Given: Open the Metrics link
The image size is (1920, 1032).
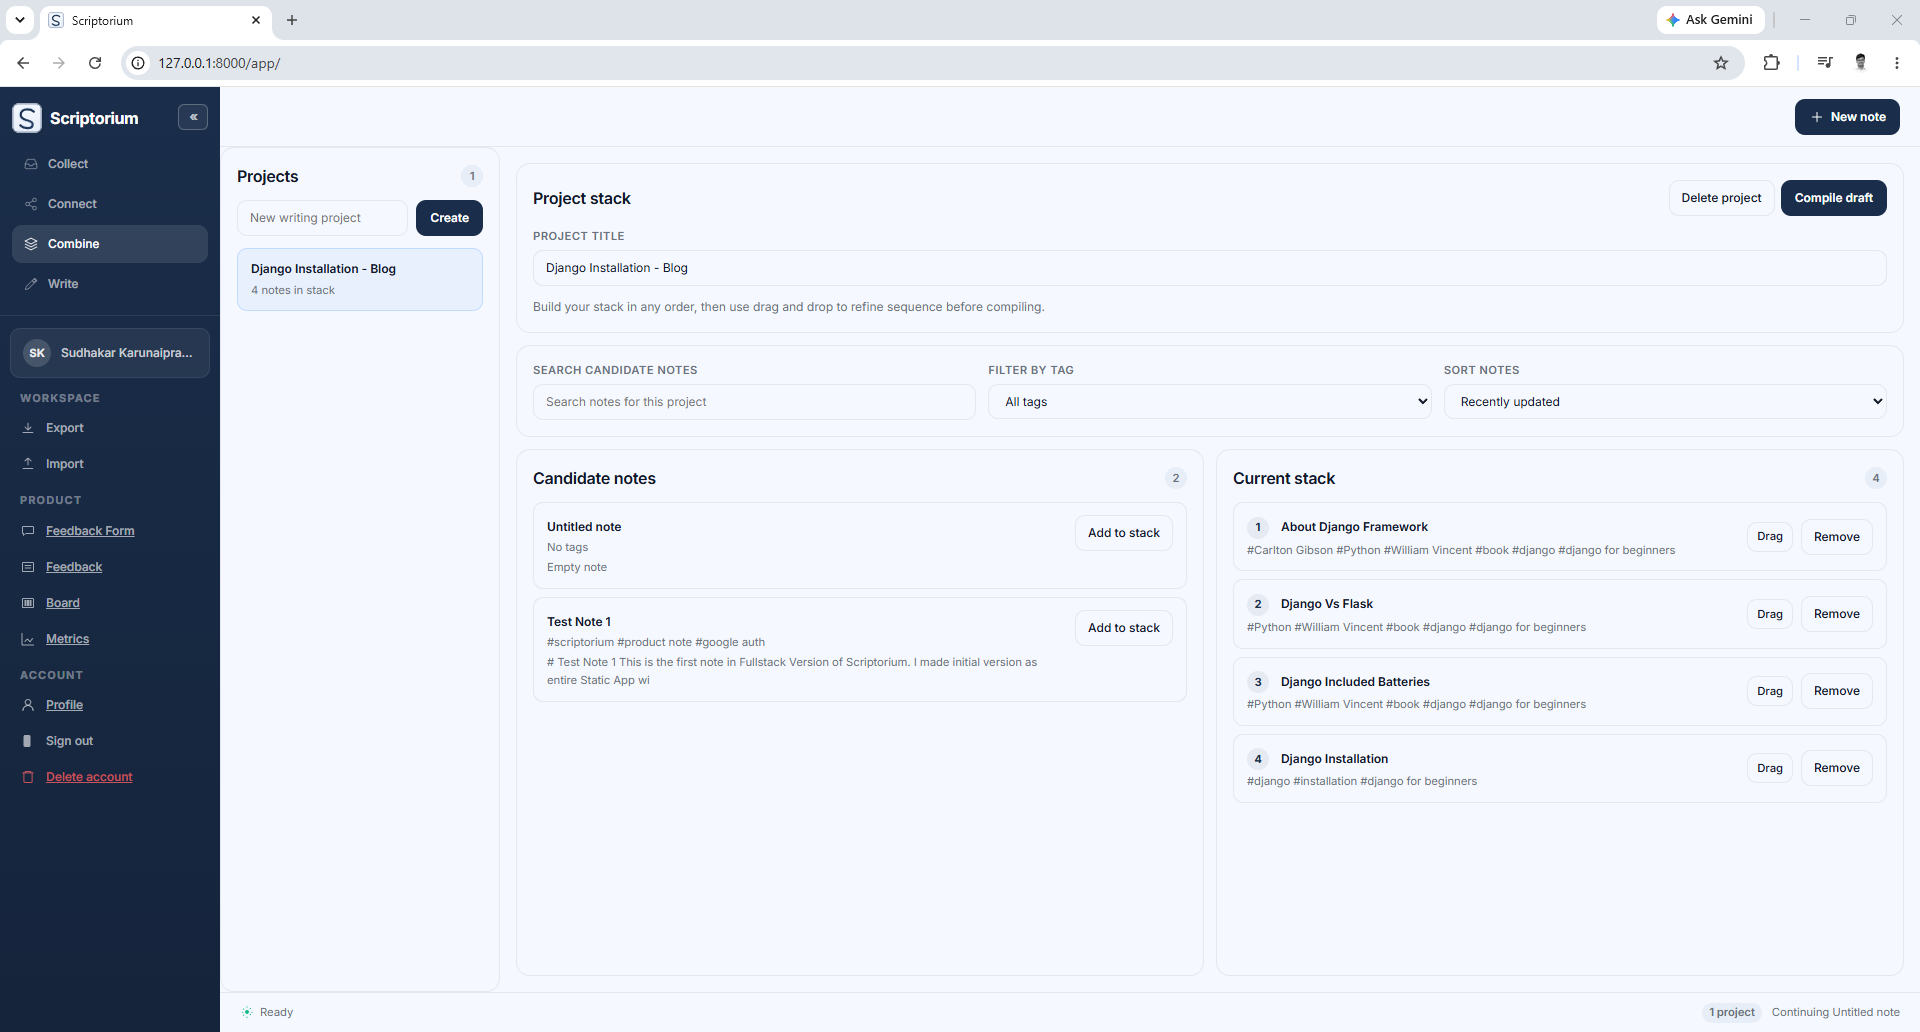Looking at the screenshot, I should point(67,639).
